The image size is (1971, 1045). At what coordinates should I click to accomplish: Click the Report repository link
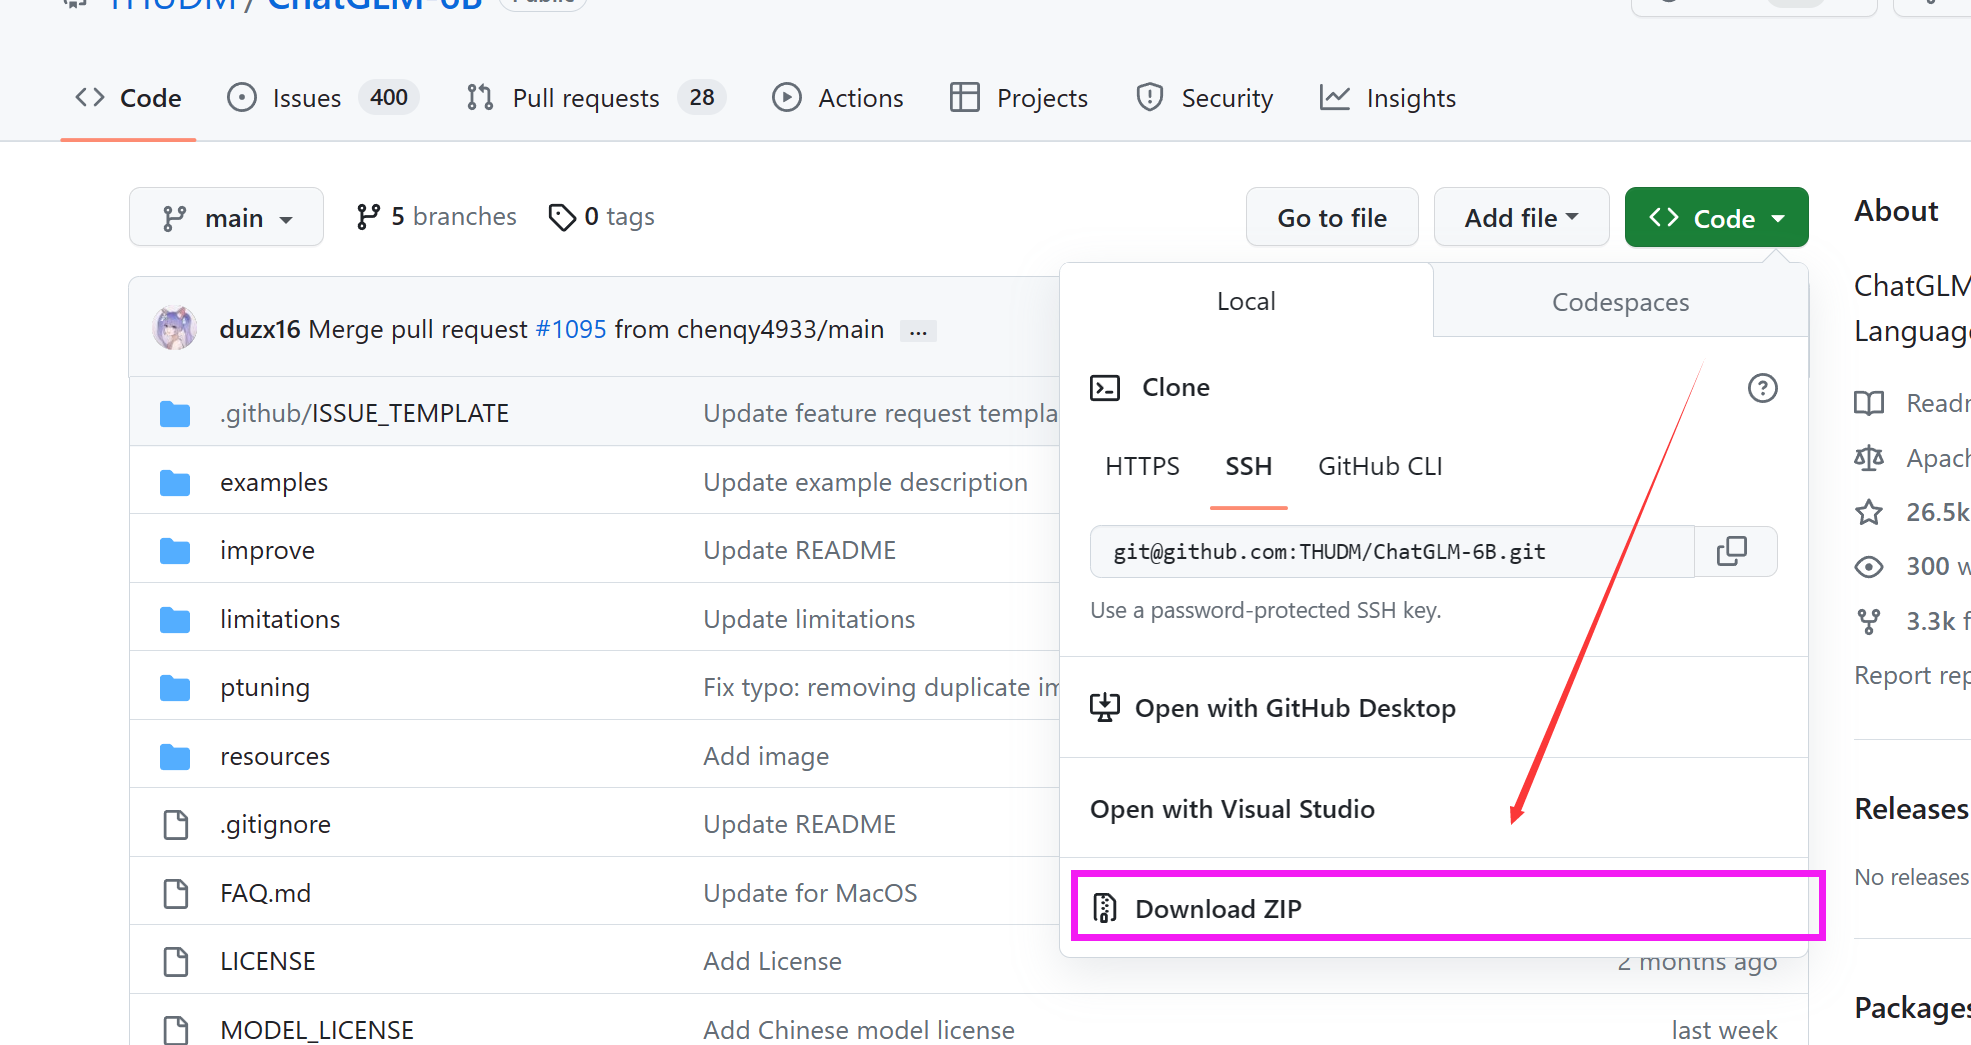click(1912, 676)
